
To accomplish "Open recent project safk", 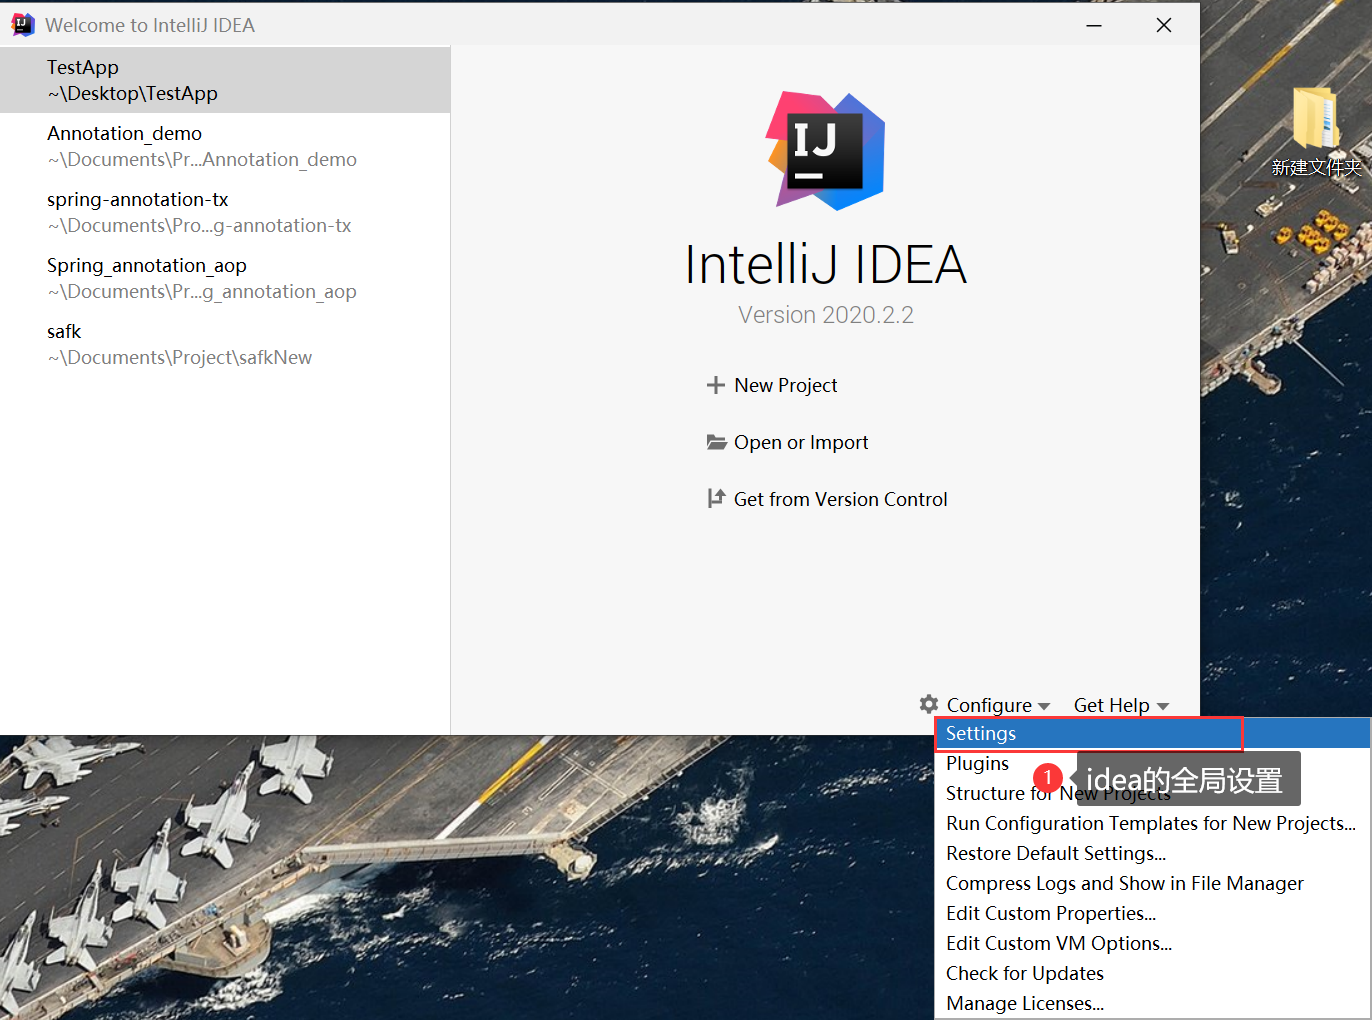I will point(225,344).
